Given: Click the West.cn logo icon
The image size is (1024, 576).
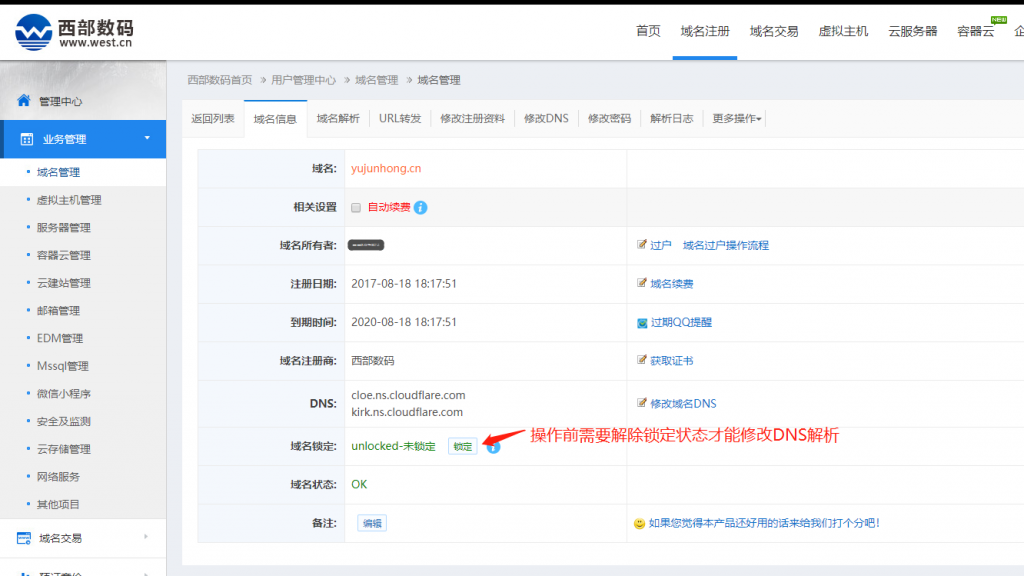Looking at the screenshot, I should (x=33, y=31).
